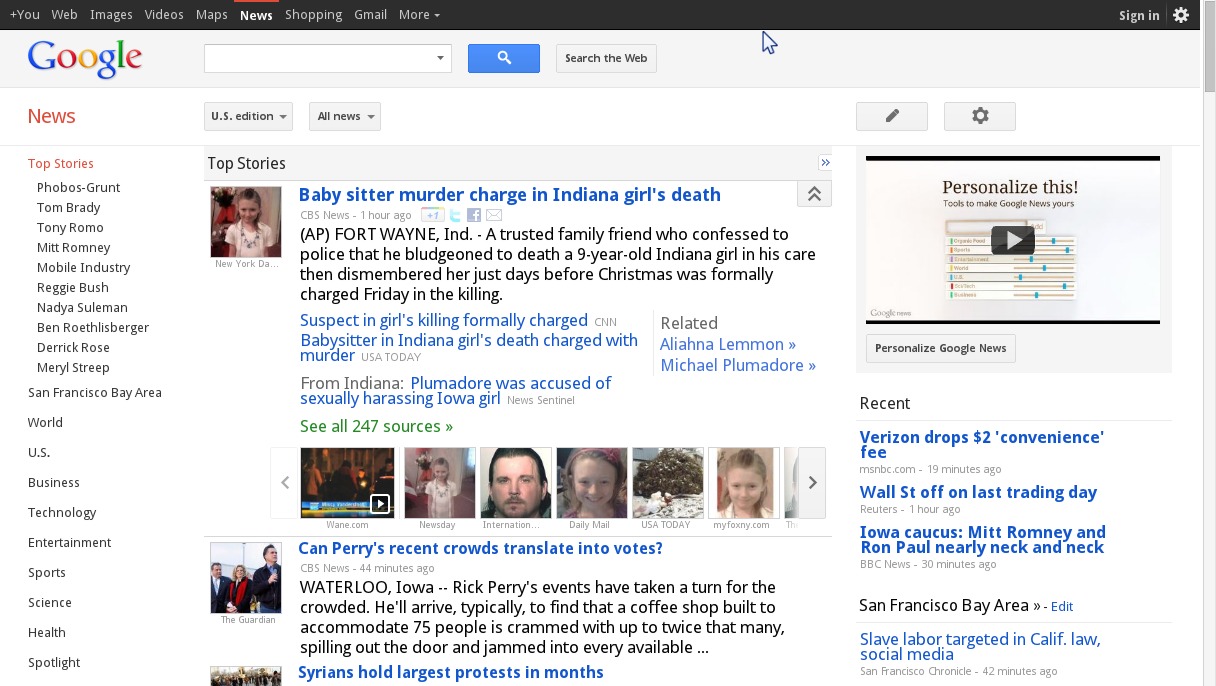This screenshot has width=1216, height=686.
Task: Open Health section in sidebar
Action: point(47,633)
